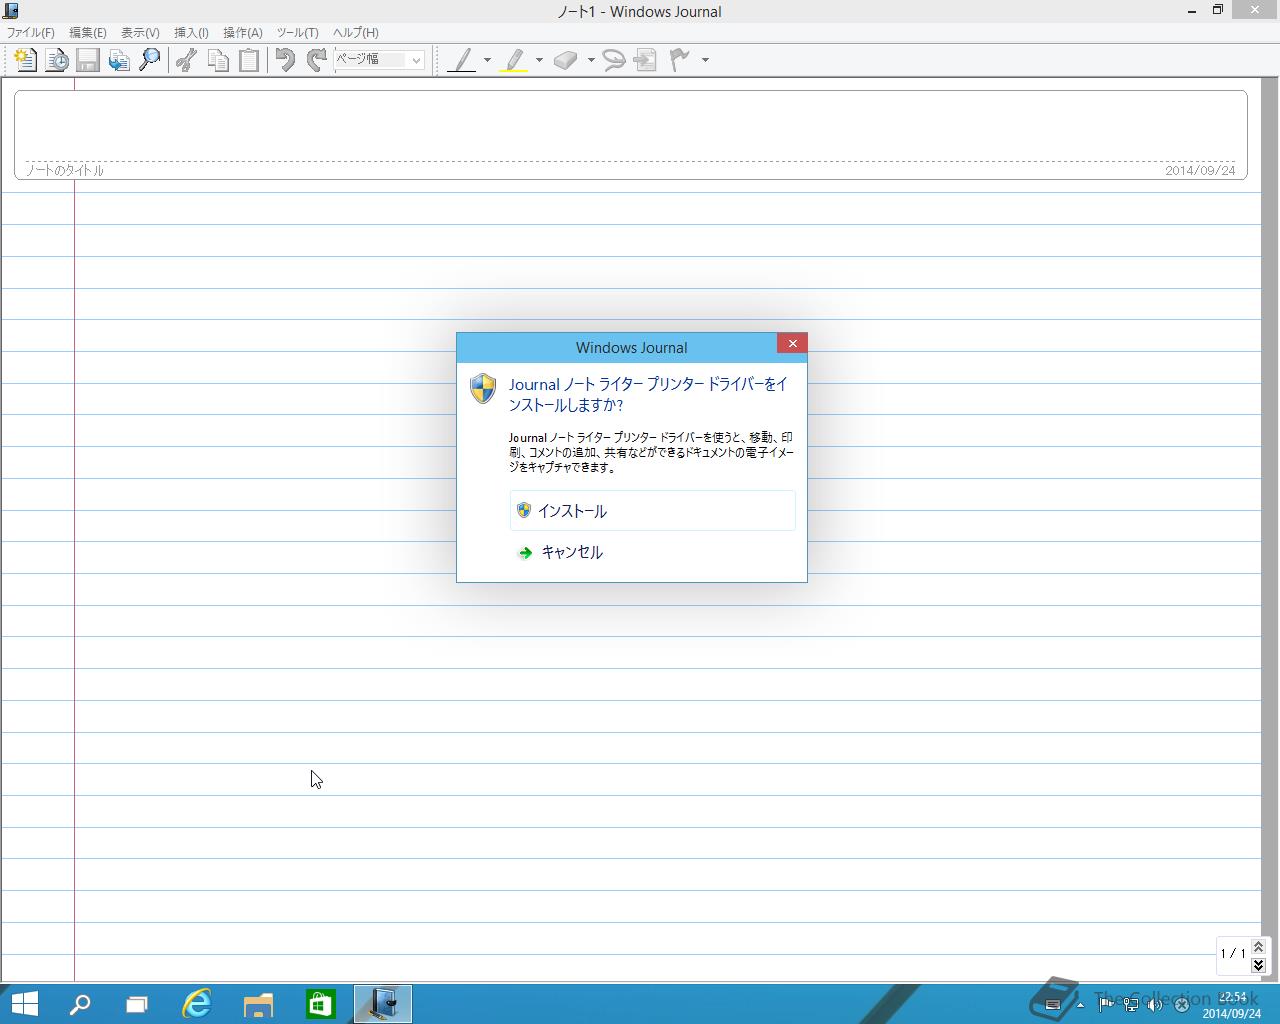Click the network tray icon
This screenshot has width=1280, height=1024.
point(1130,1005)
